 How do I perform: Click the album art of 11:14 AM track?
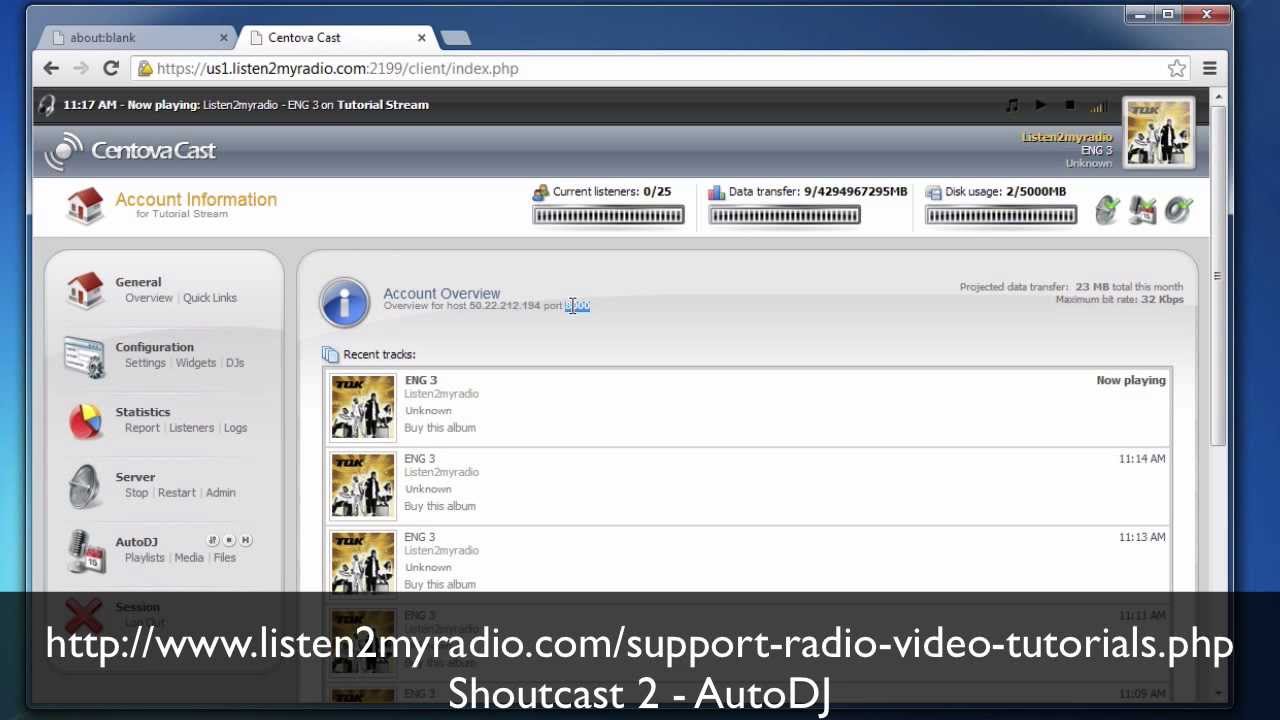363,485
